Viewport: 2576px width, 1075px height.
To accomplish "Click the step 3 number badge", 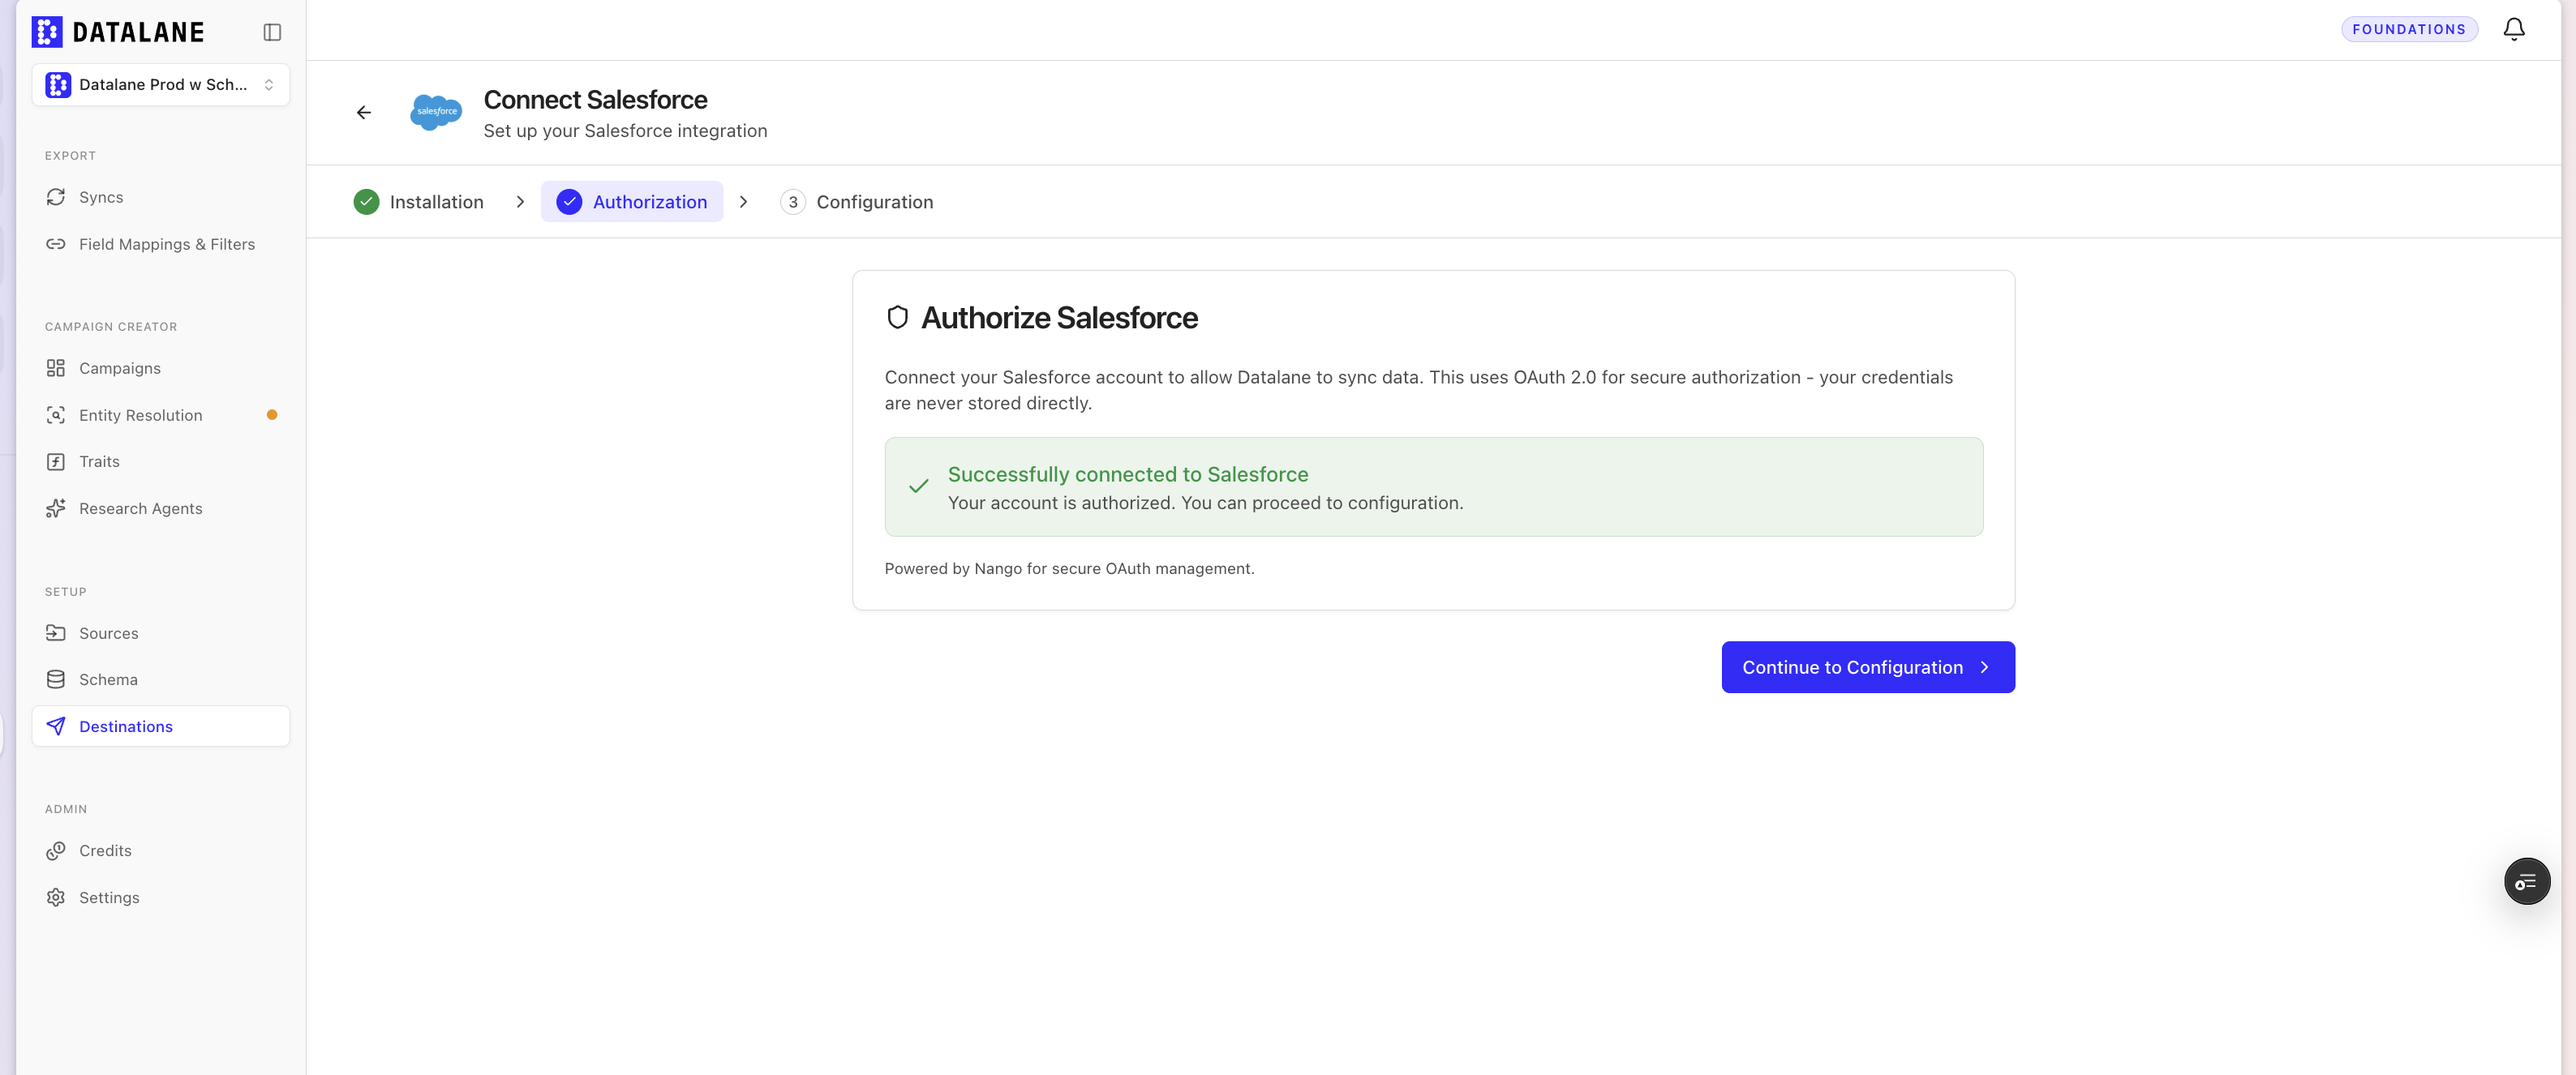I will tap(793, 201).
